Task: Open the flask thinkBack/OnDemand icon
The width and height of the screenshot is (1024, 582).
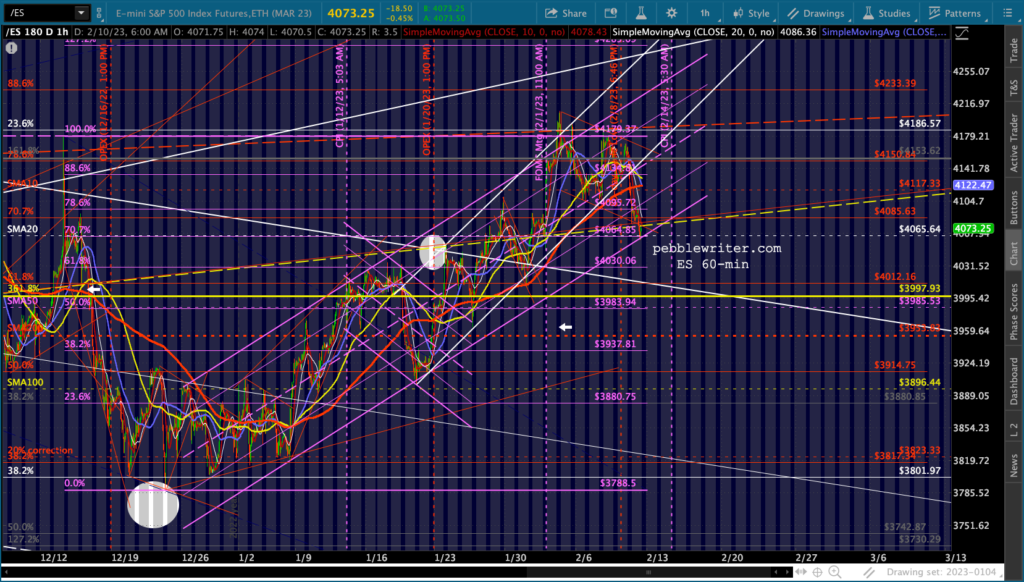Action: point(641,13)
